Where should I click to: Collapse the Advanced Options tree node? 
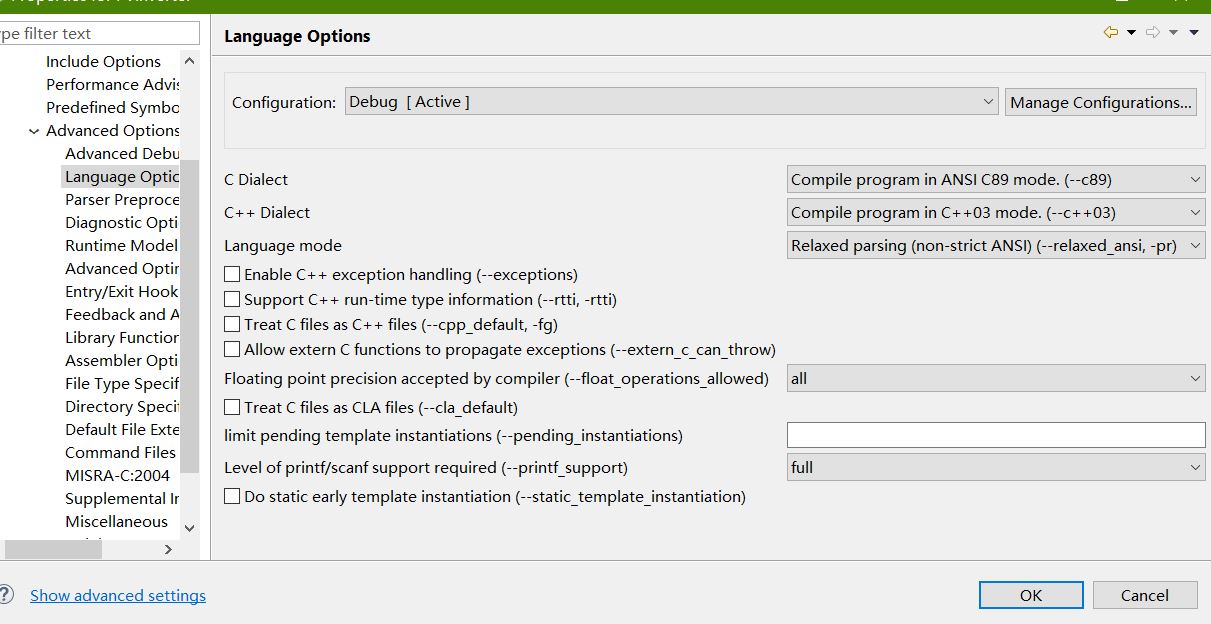click(35, 131)
